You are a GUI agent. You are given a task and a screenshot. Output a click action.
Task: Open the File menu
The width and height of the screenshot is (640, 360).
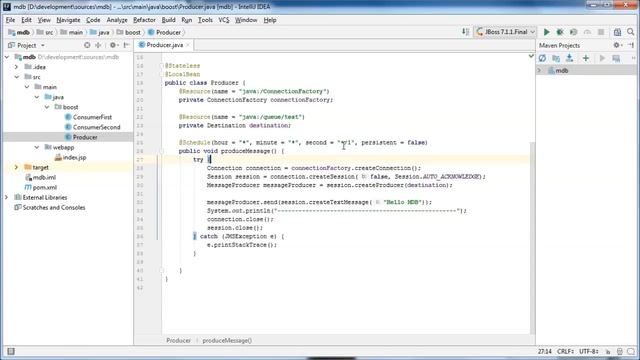10,20
